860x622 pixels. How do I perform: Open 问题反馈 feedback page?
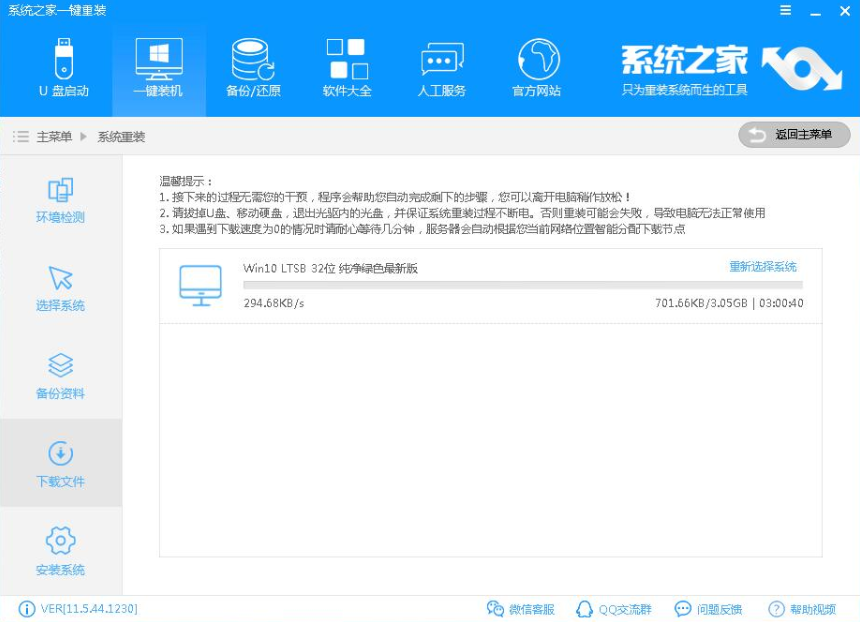(x=710, y=608)
